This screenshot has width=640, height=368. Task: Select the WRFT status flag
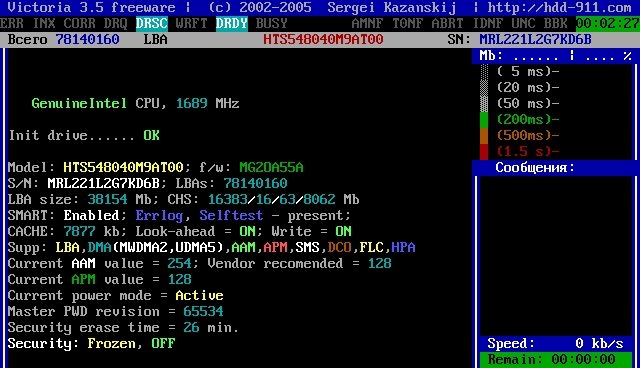point(191,24)
